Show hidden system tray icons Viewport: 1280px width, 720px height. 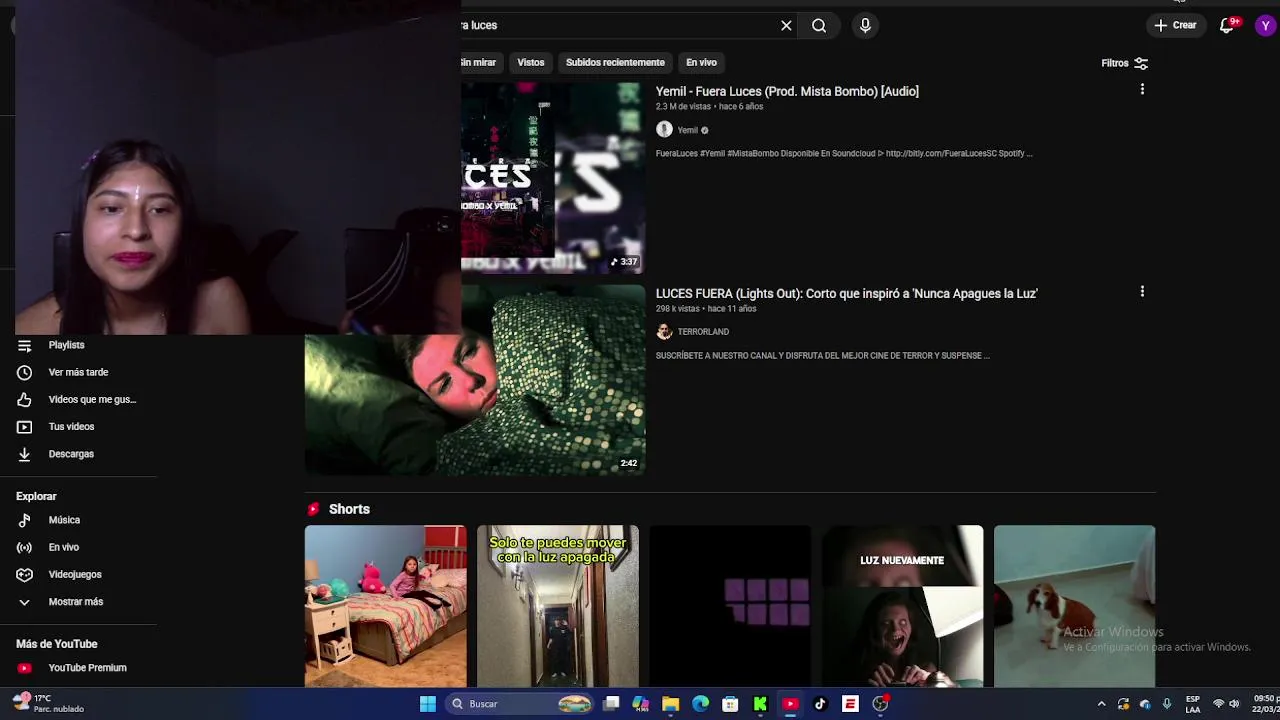(x=1101, y=704)
